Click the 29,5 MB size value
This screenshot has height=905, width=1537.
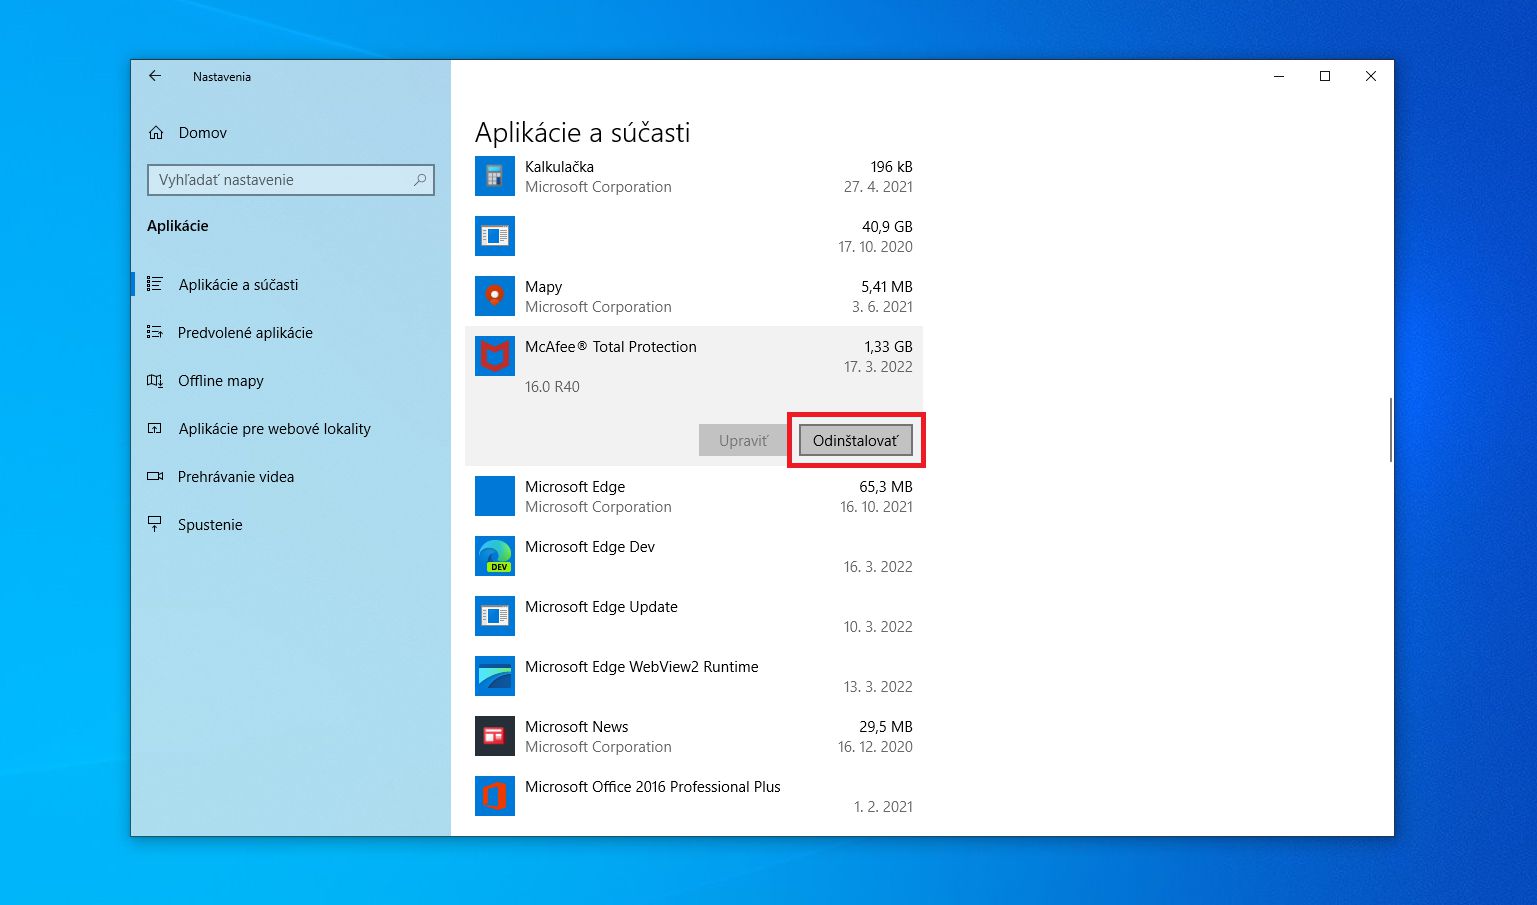[x=886, y=727]
